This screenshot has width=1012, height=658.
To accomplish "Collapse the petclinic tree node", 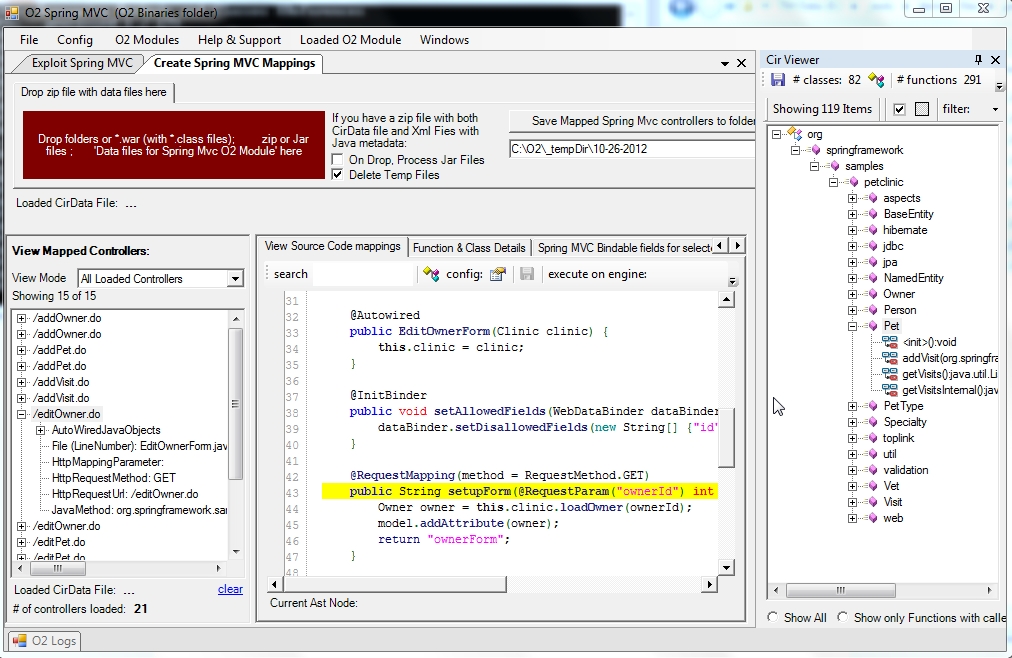I will tap(834, 183).
